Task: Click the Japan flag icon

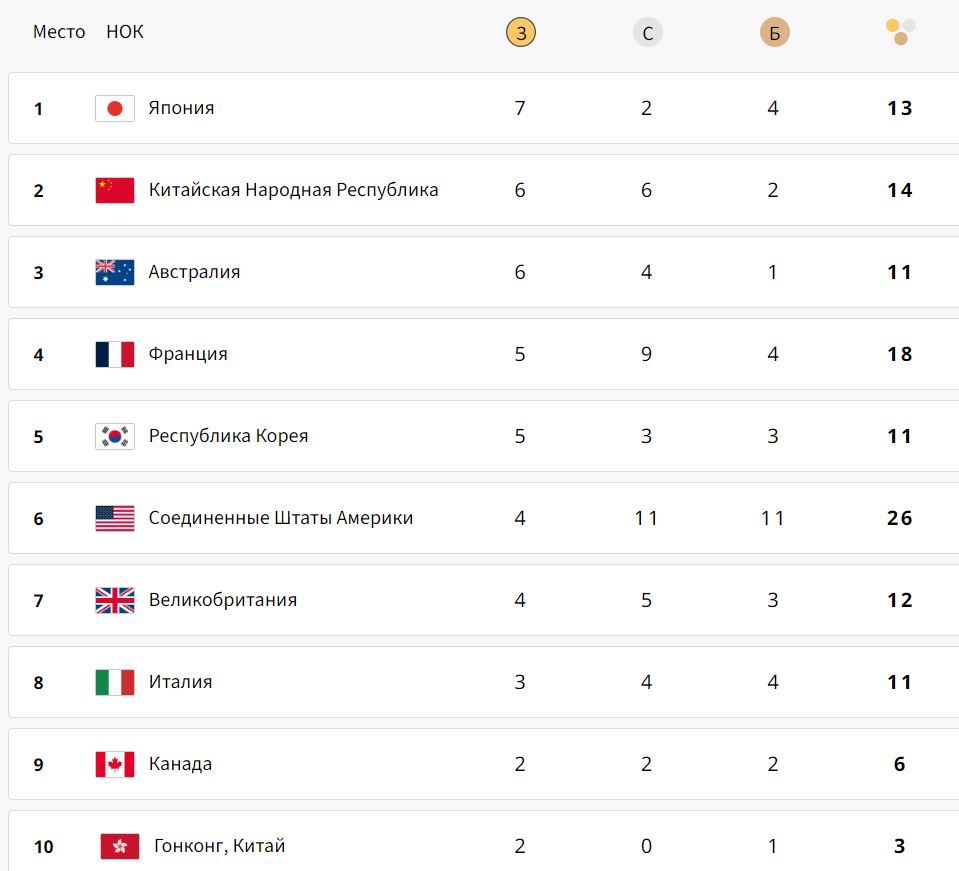Action: (x=115, y=108)
